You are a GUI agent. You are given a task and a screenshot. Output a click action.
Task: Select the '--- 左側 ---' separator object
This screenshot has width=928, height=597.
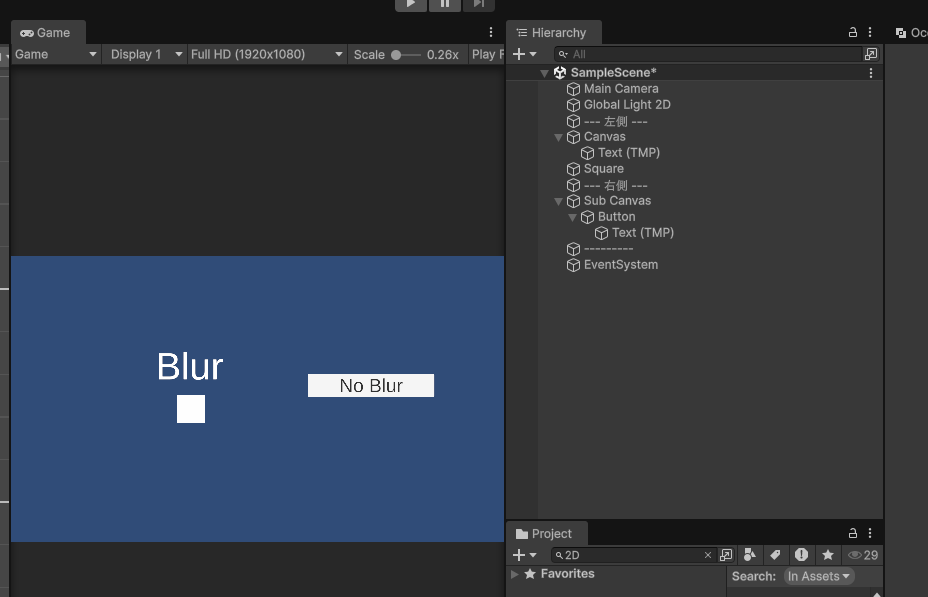click(x=616, y=121)
